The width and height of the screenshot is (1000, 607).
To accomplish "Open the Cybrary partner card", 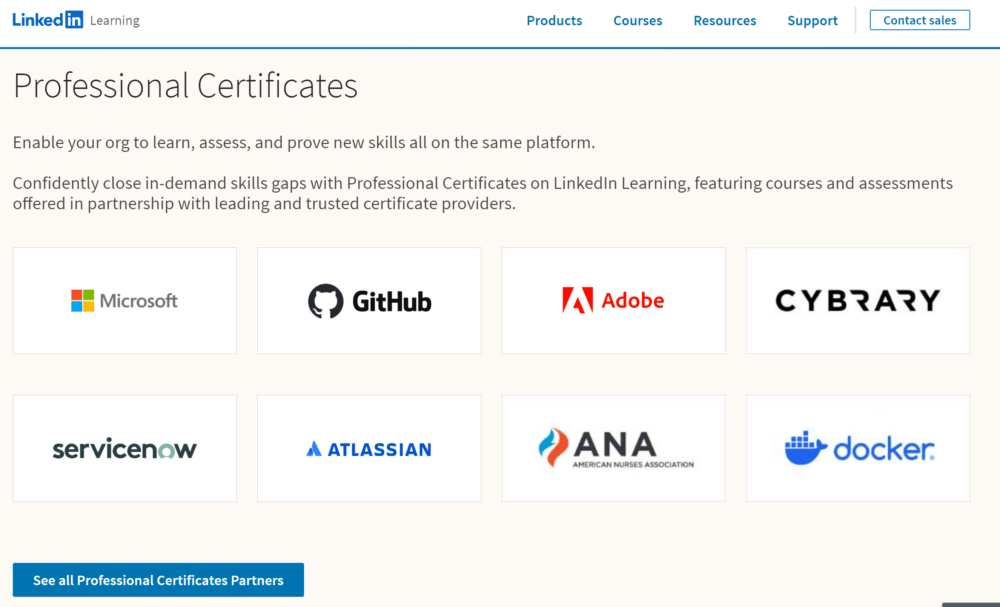I will pos(857,300).
